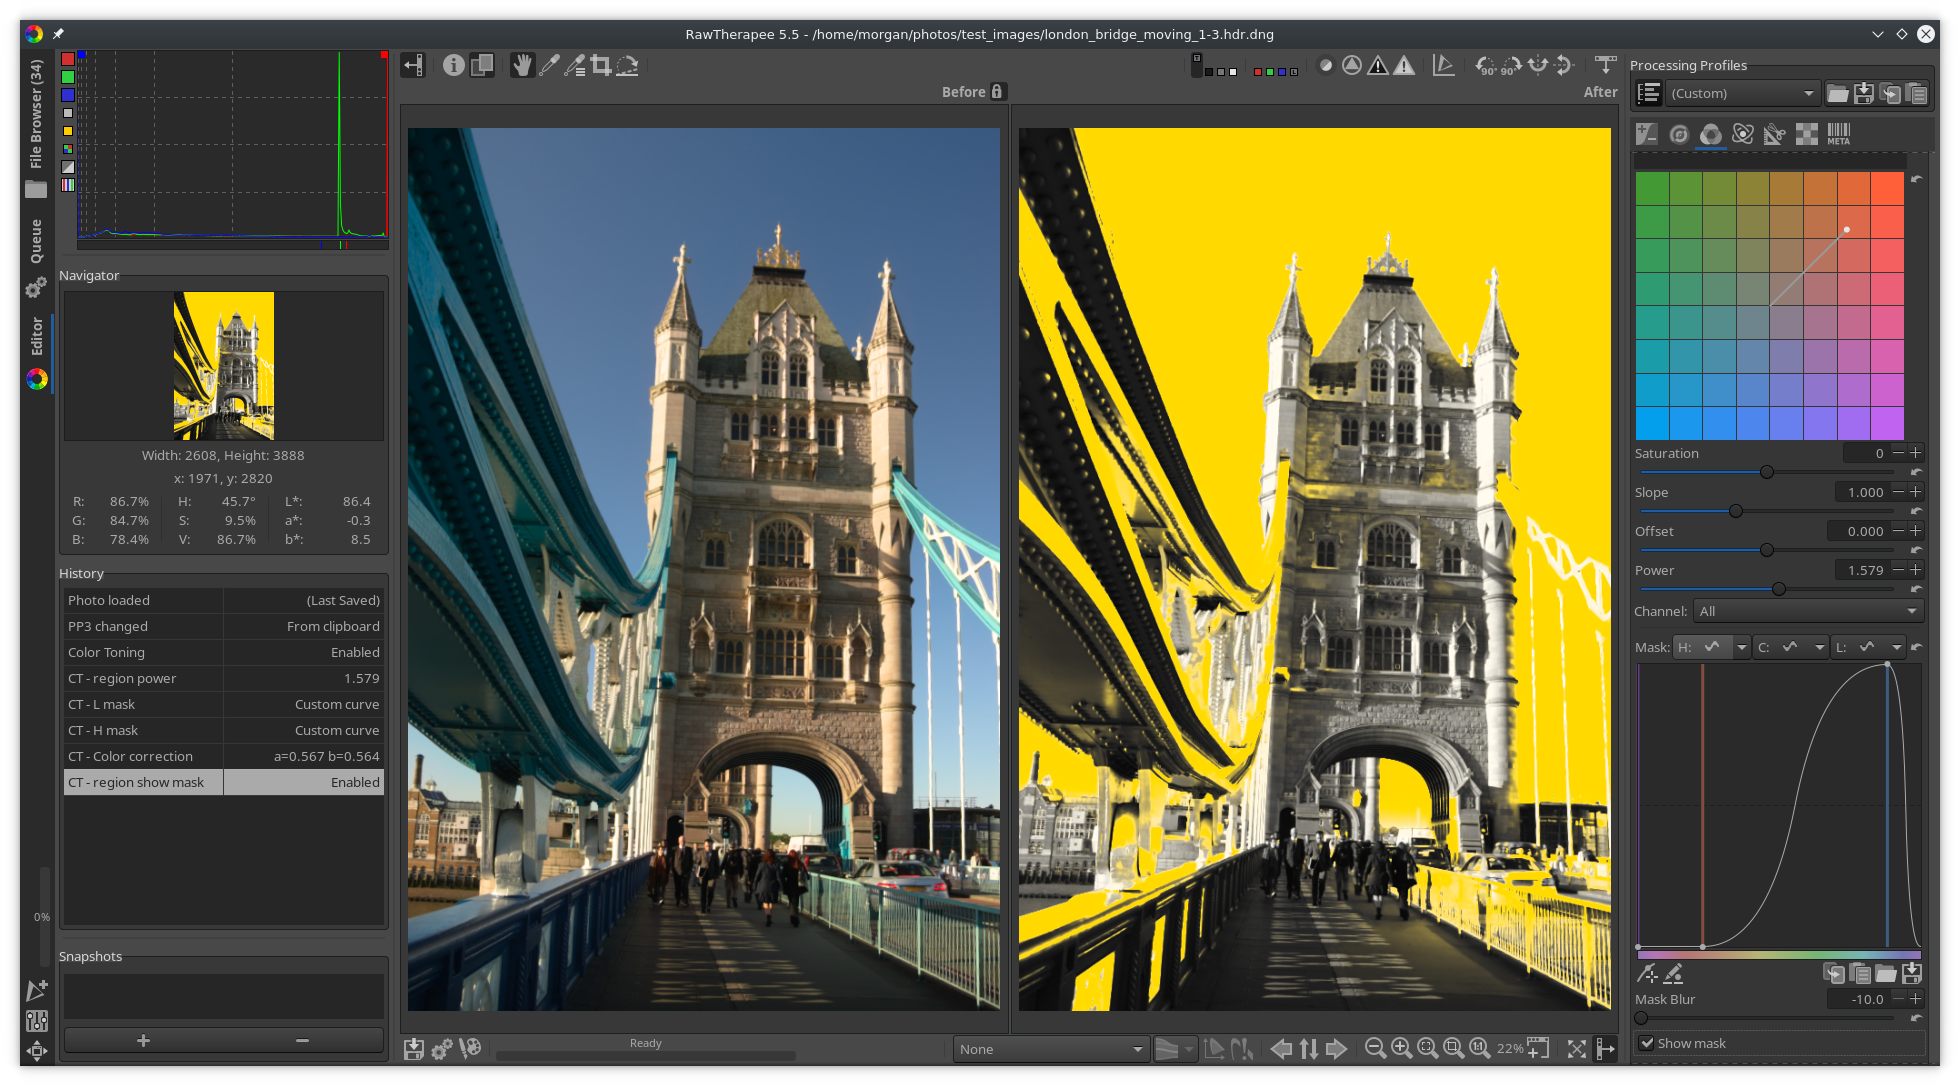
Task: Open the image info overlay
Action: tap(454, 66)
